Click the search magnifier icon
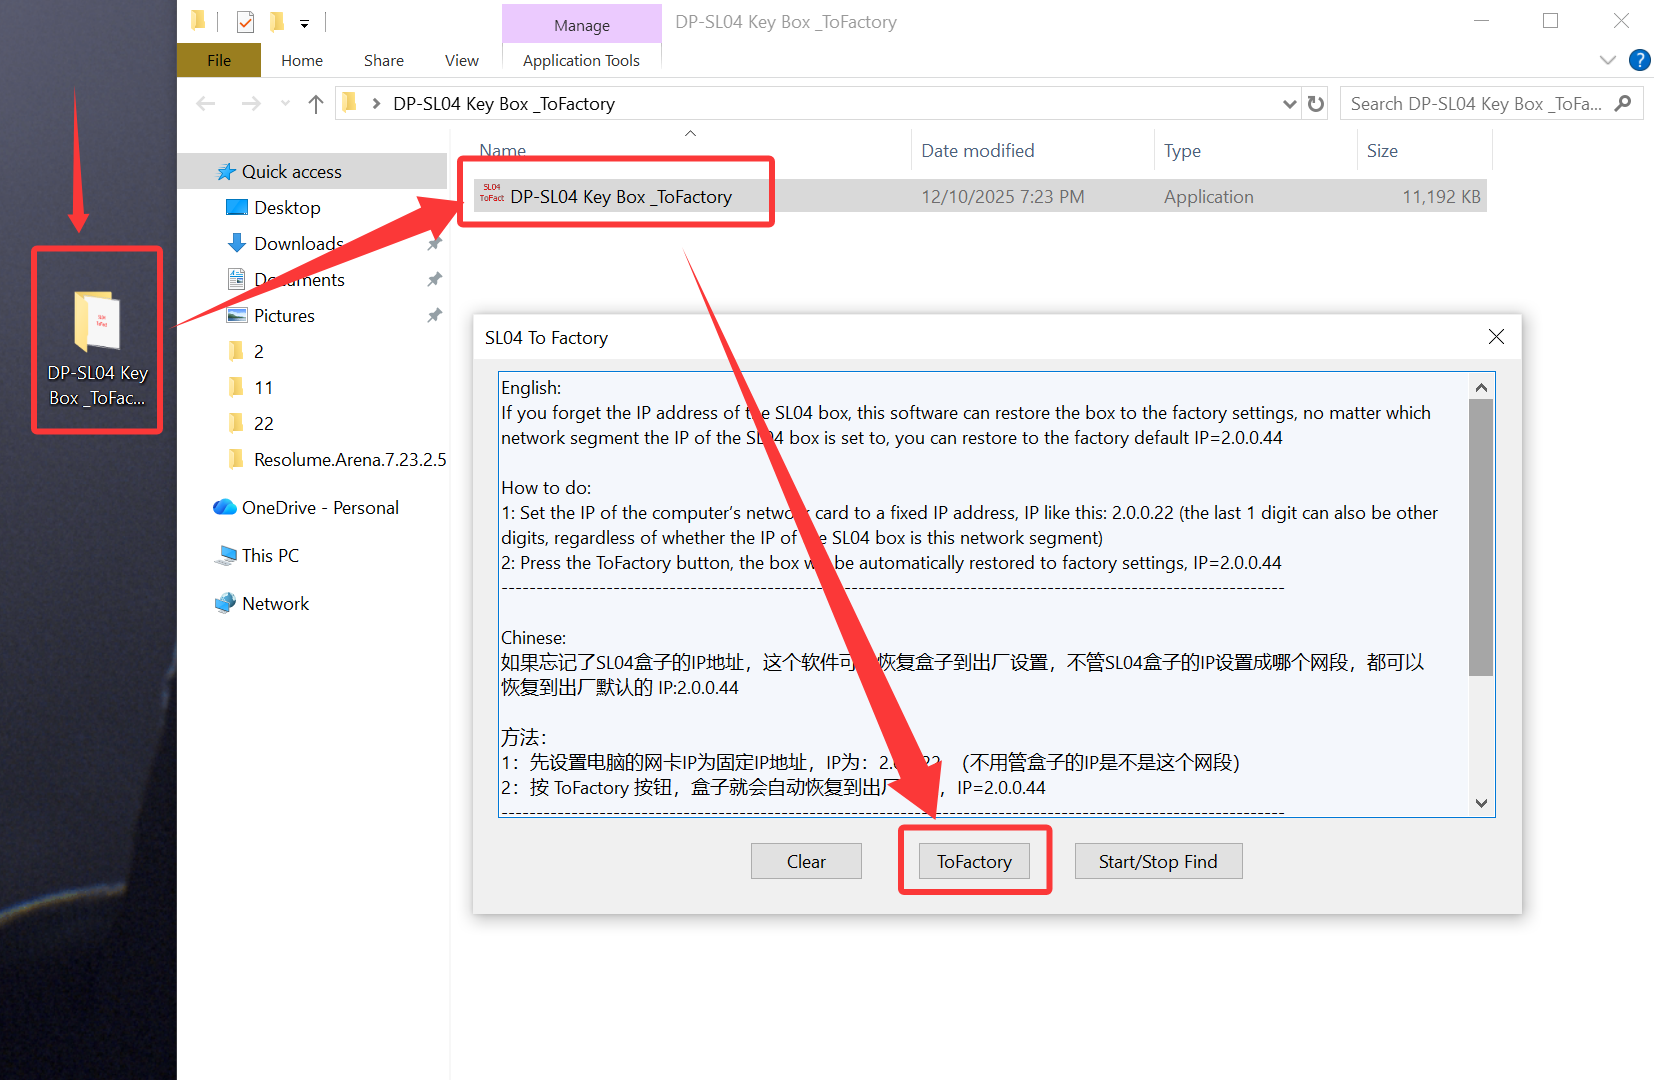This screenshot has height=1080, width=1654. pos(1622,104)
